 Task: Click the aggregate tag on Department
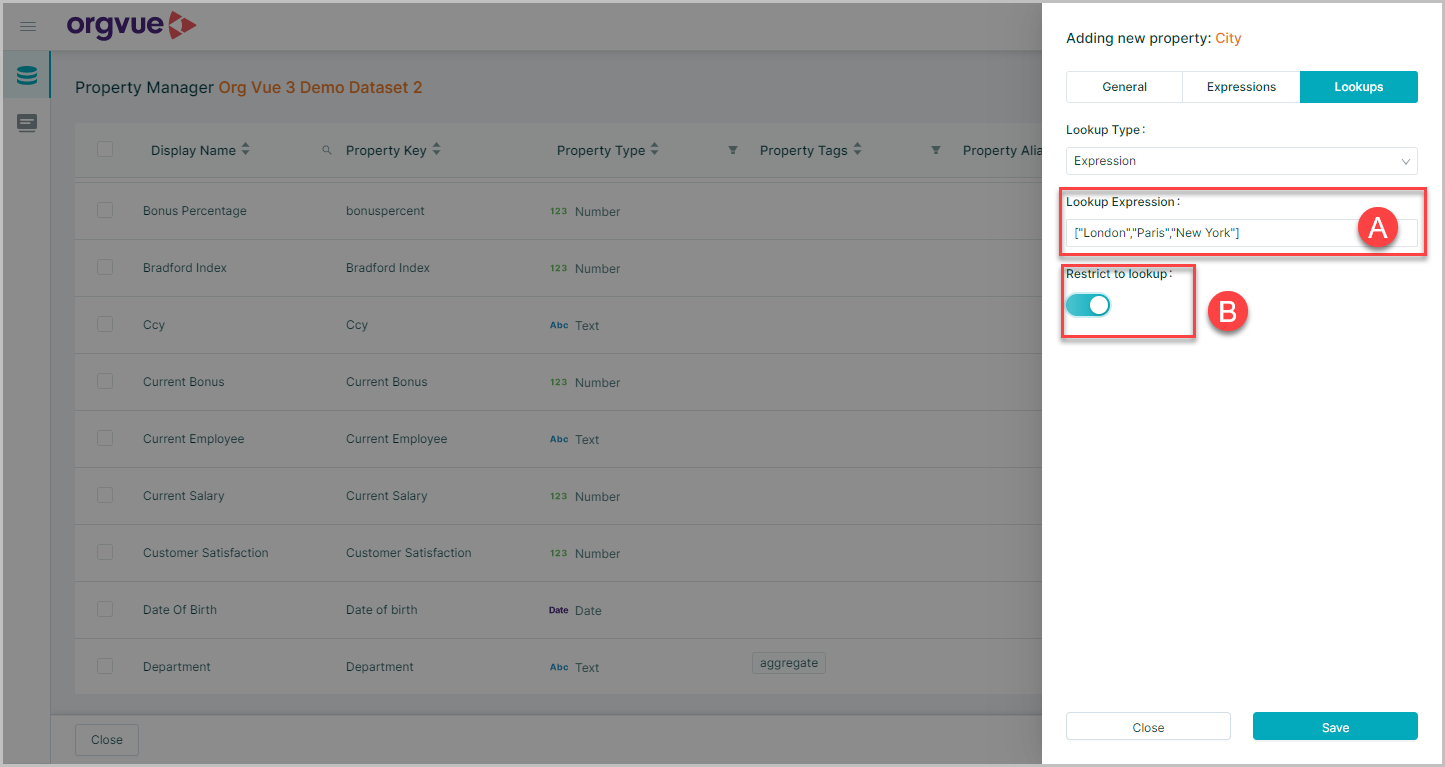[x=789, y=663]
